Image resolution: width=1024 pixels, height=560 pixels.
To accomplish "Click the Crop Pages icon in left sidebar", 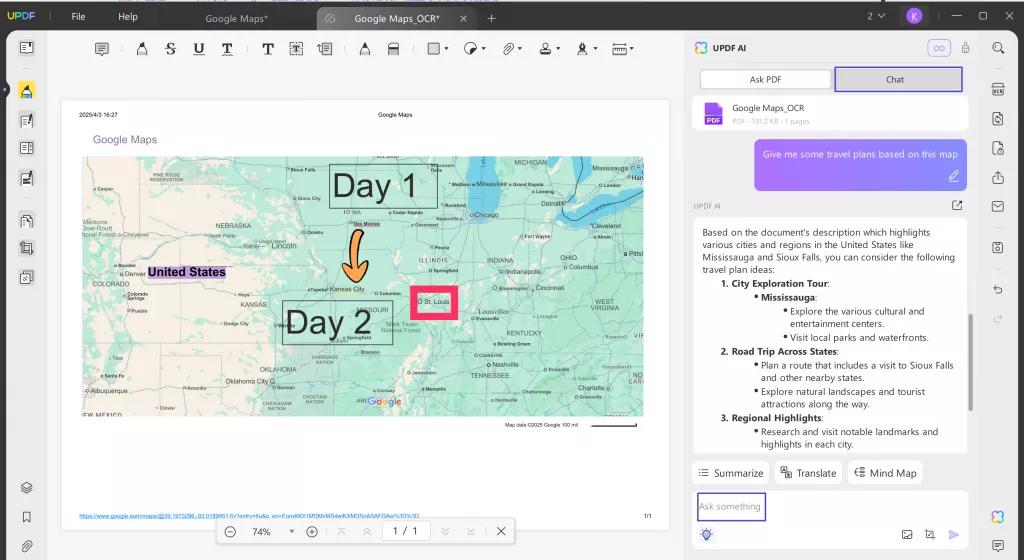I will tap(27, 248).
